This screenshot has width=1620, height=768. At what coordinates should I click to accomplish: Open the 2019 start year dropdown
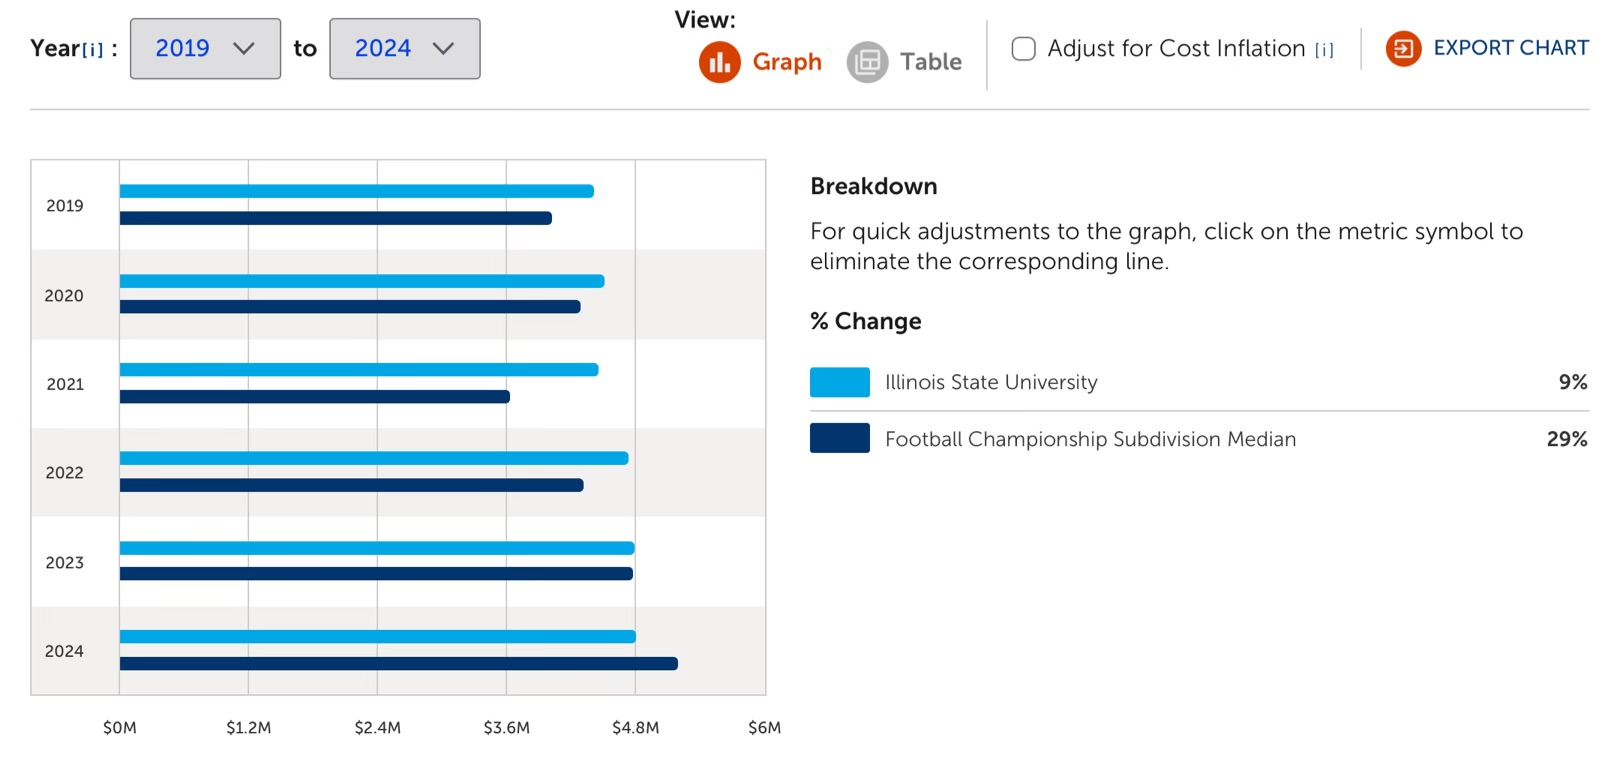205,48
